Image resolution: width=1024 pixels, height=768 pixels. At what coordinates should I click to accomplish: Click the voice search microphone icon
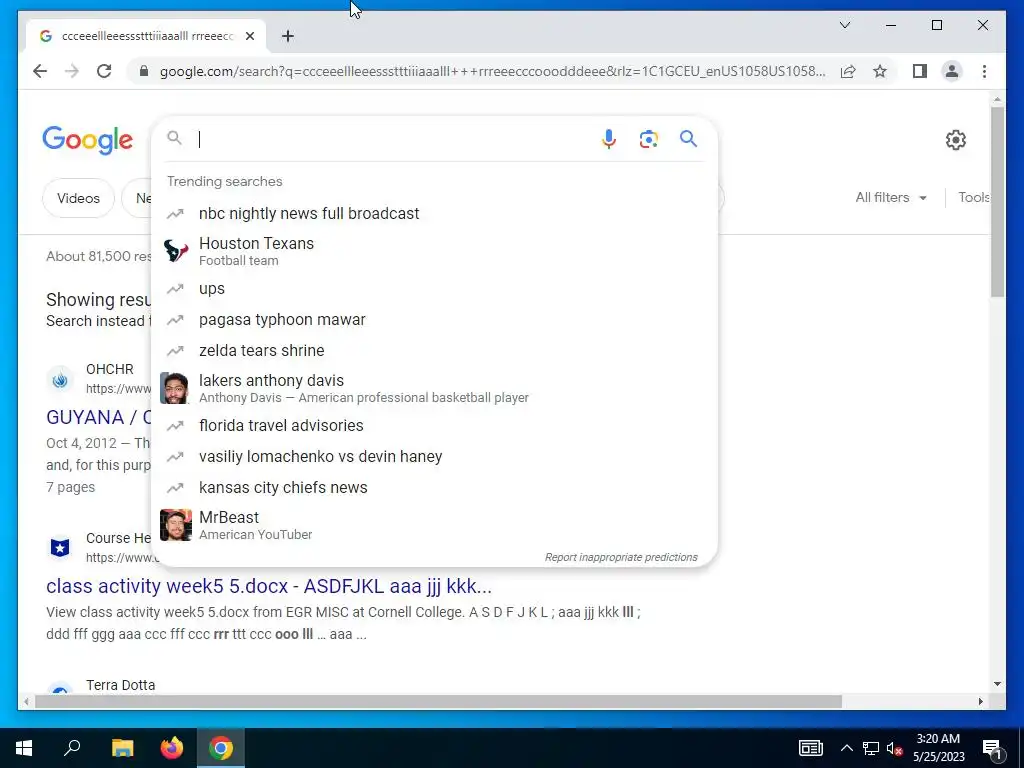tap(609, 139)
